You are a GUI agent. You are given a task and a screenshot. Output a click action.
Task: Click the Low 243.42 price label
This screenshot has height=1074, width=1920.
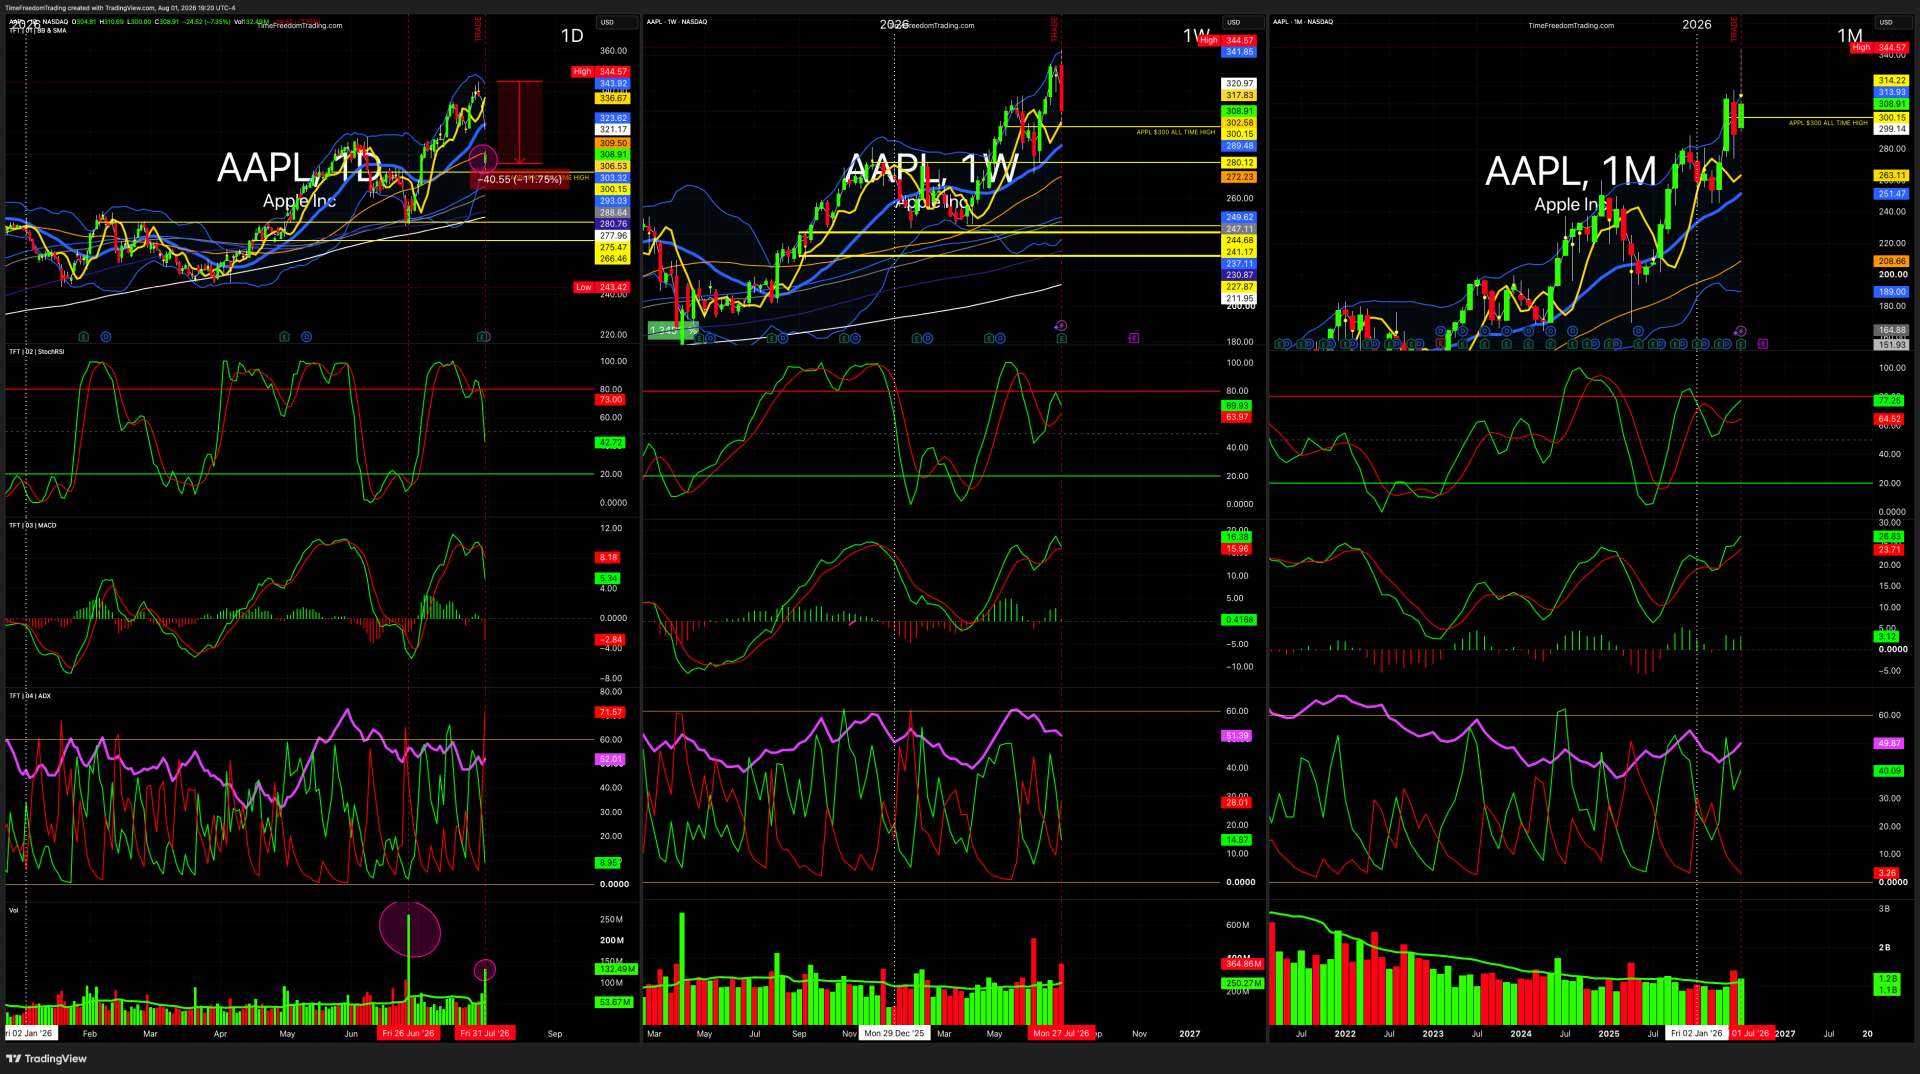[601, 287]
